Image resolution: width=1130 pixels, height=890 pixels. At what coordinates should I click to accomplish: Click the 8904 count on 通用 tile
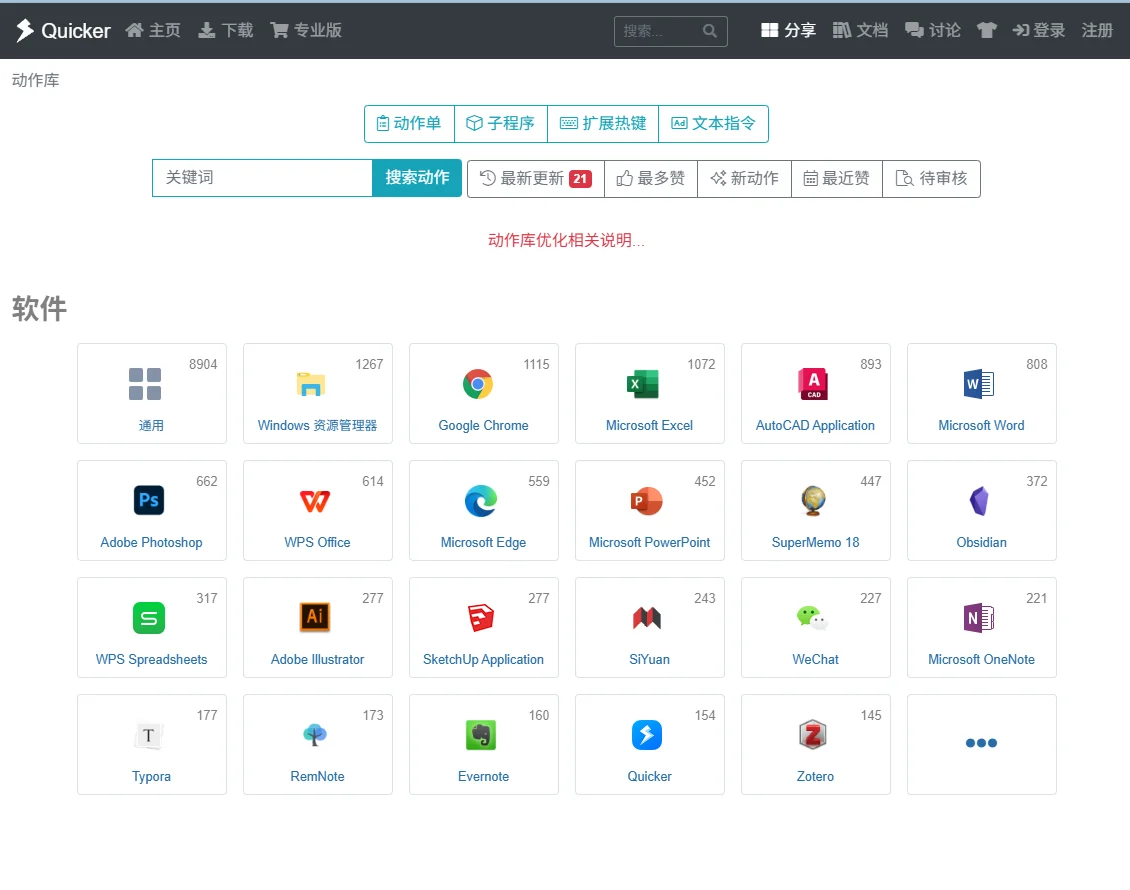coord(203,365)
